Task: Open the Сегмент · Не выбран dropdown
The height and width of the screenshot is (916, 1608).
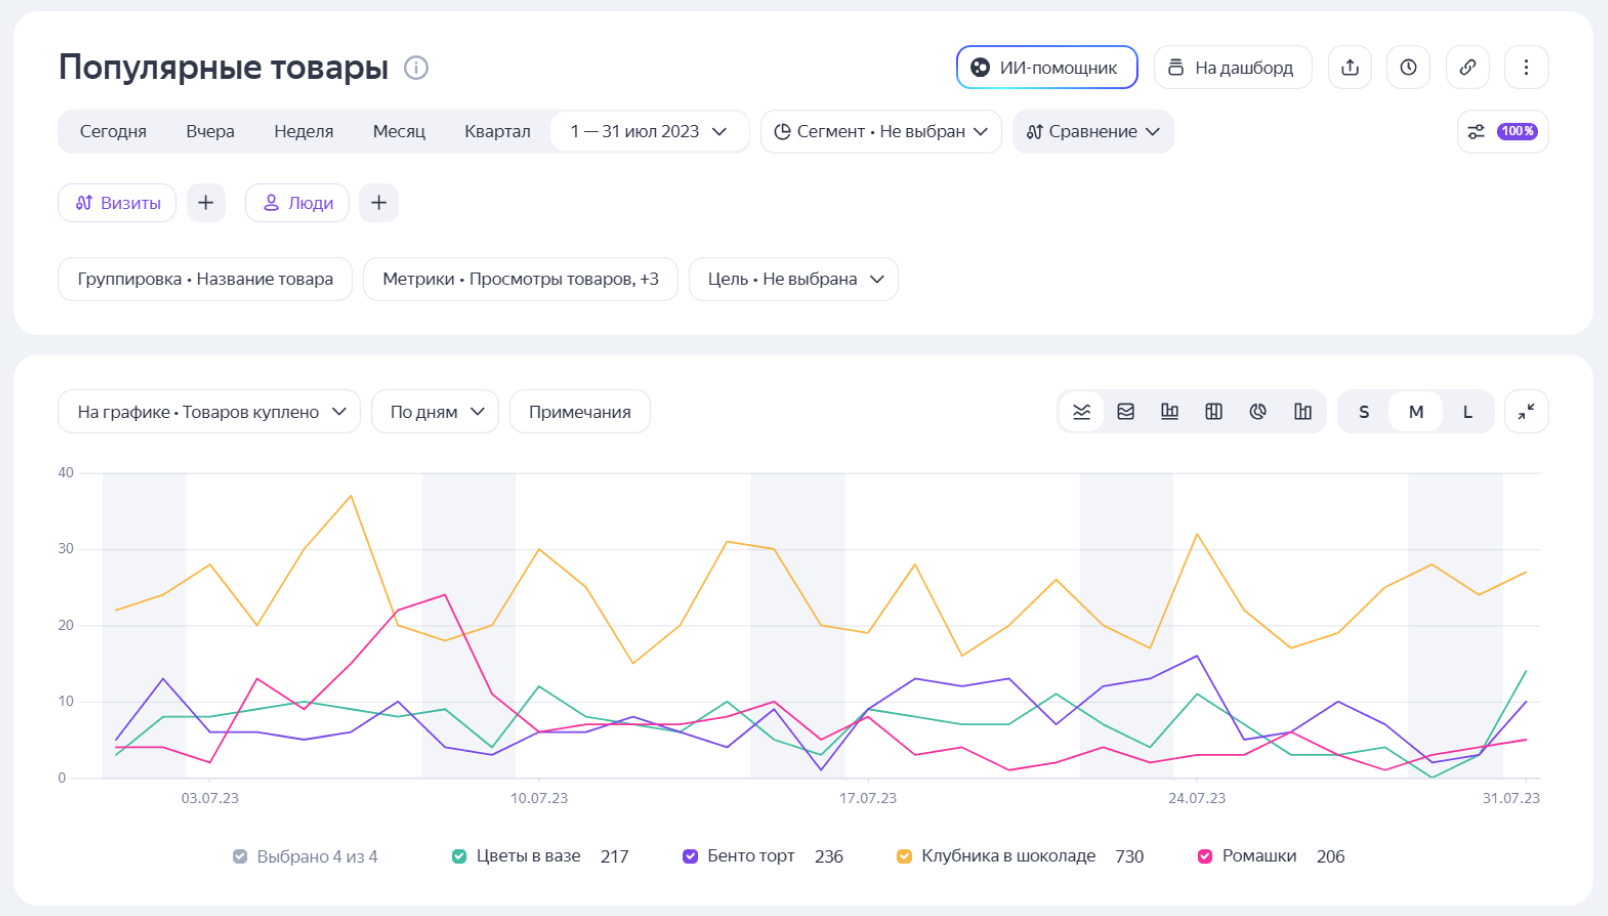Action: click(881, 131)
